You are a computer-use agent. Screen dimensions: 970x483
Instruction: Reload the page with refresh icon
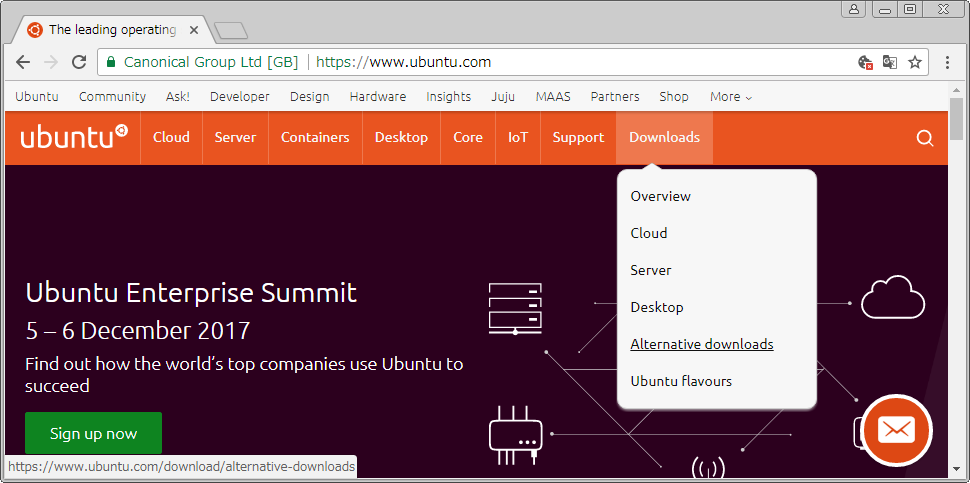79,62
